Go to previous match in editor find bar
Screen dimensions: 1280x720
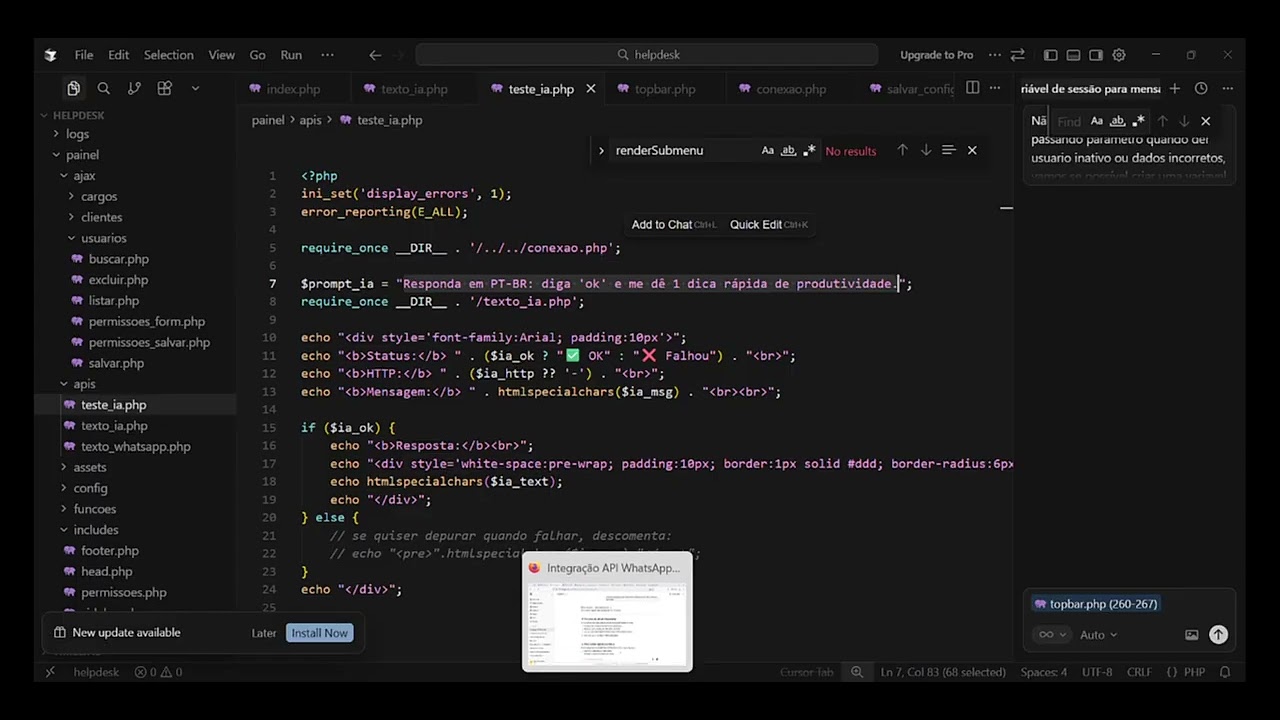click(902, 150)
